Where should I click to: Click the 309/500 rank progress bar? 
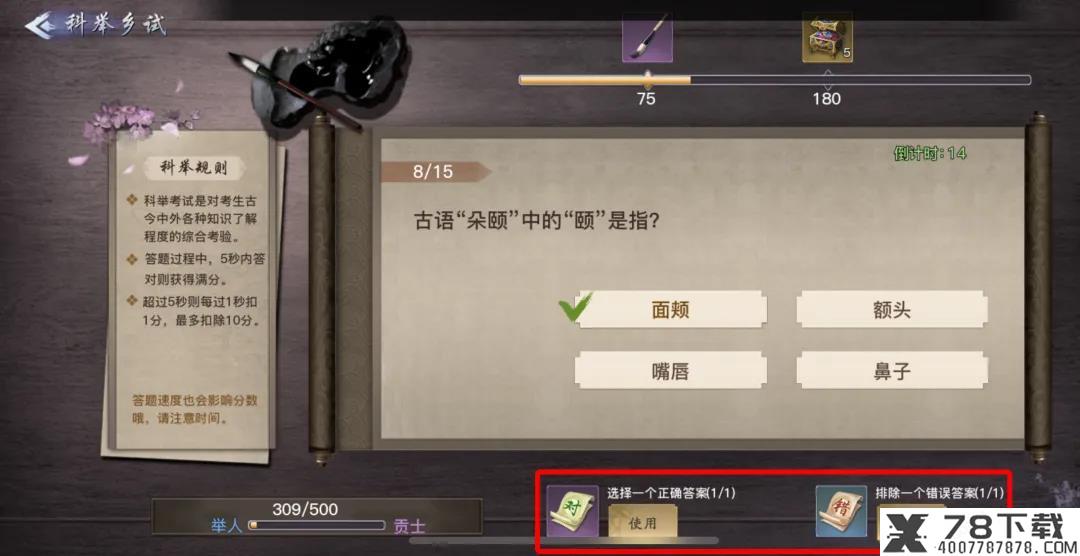316,525
